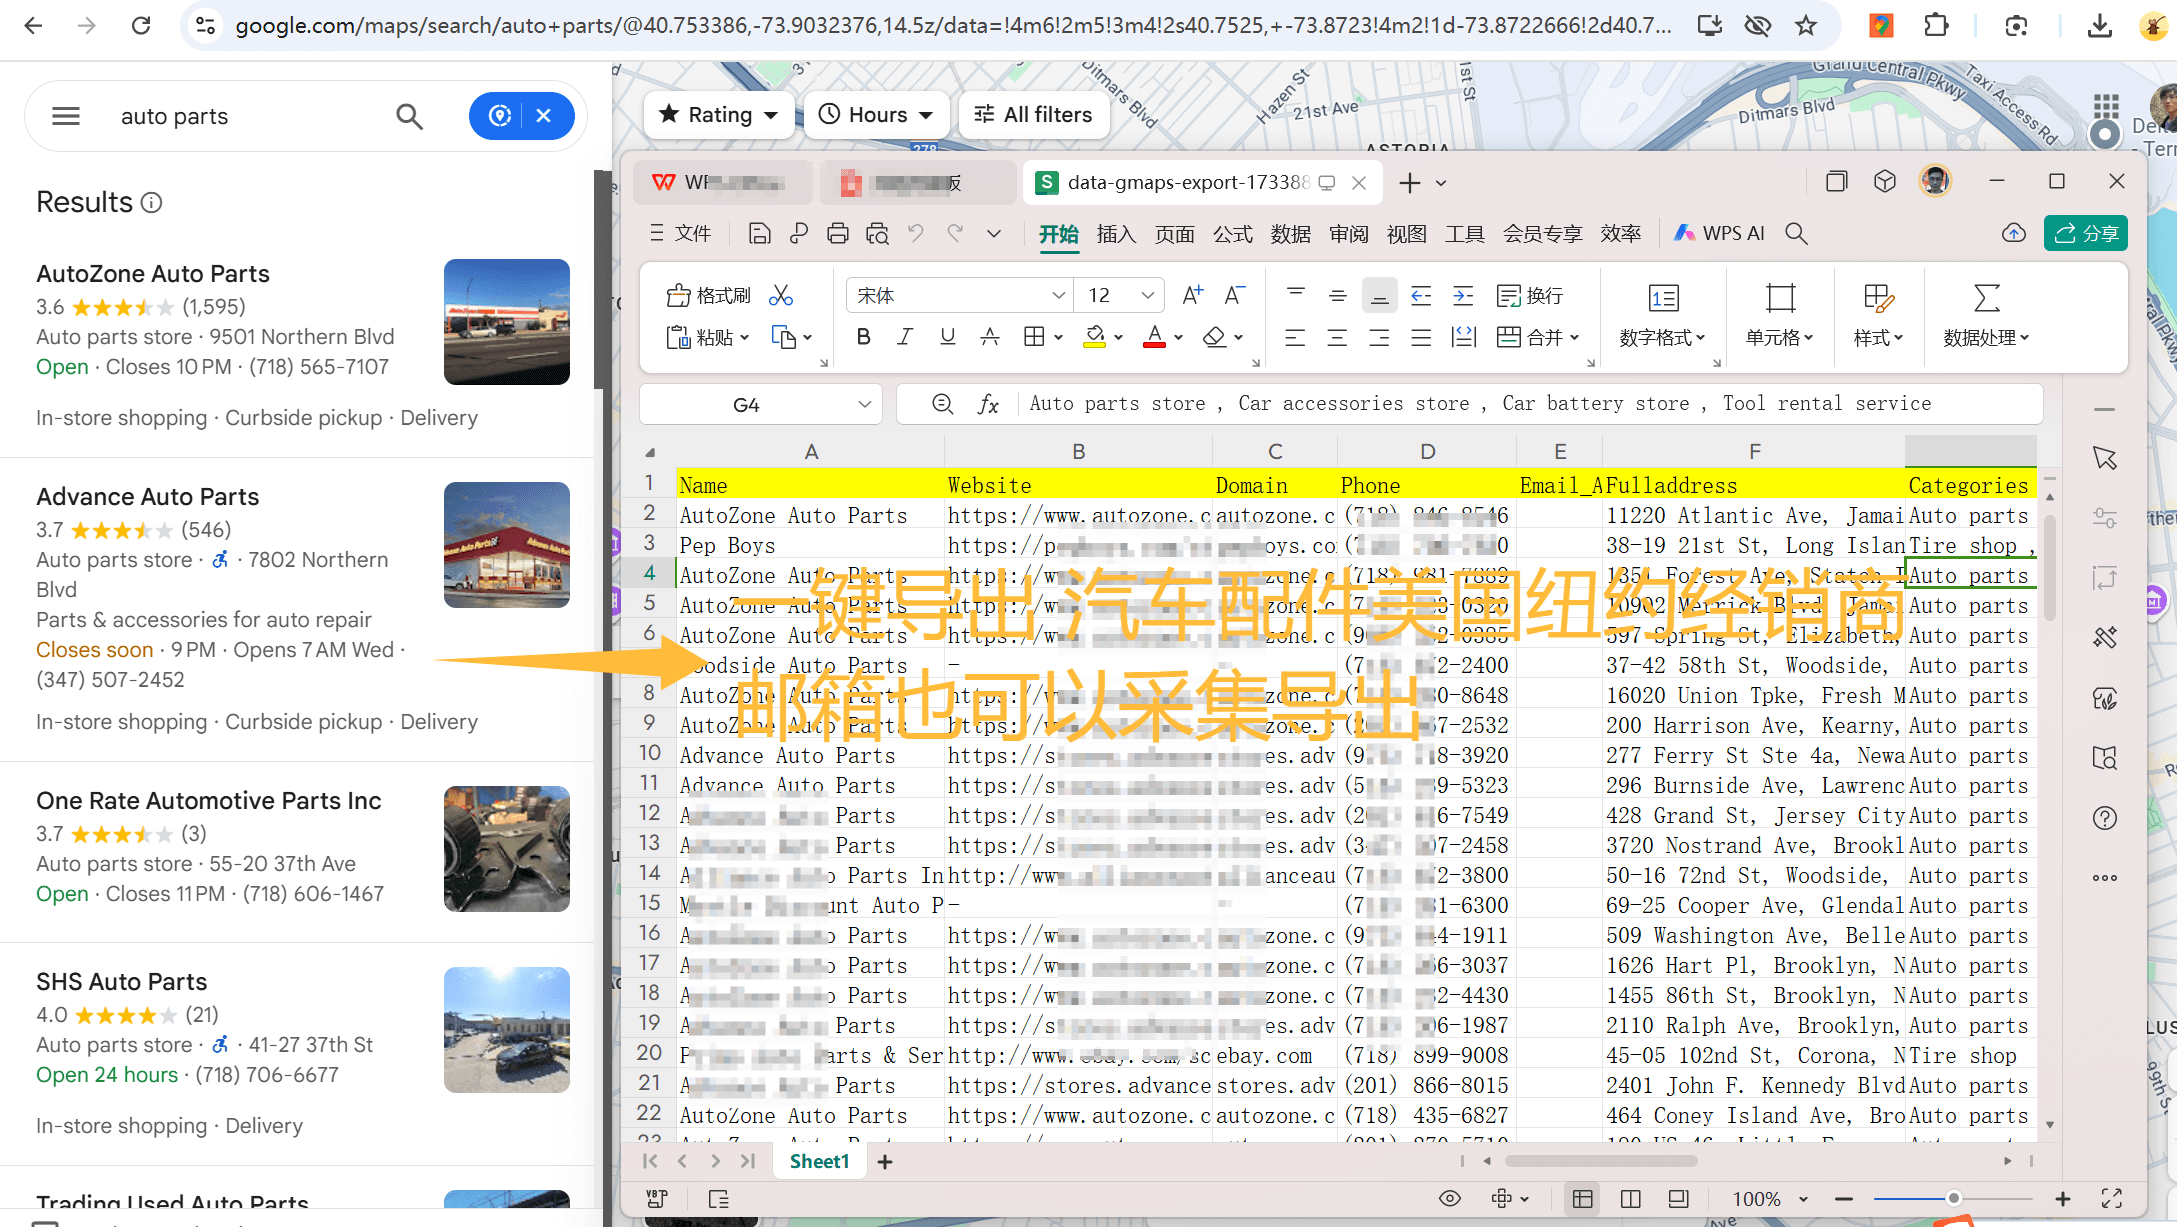Open the 数字格式 number format dropdown
Screen dimensions: 2177x1227
click(x=1663, y=338)
